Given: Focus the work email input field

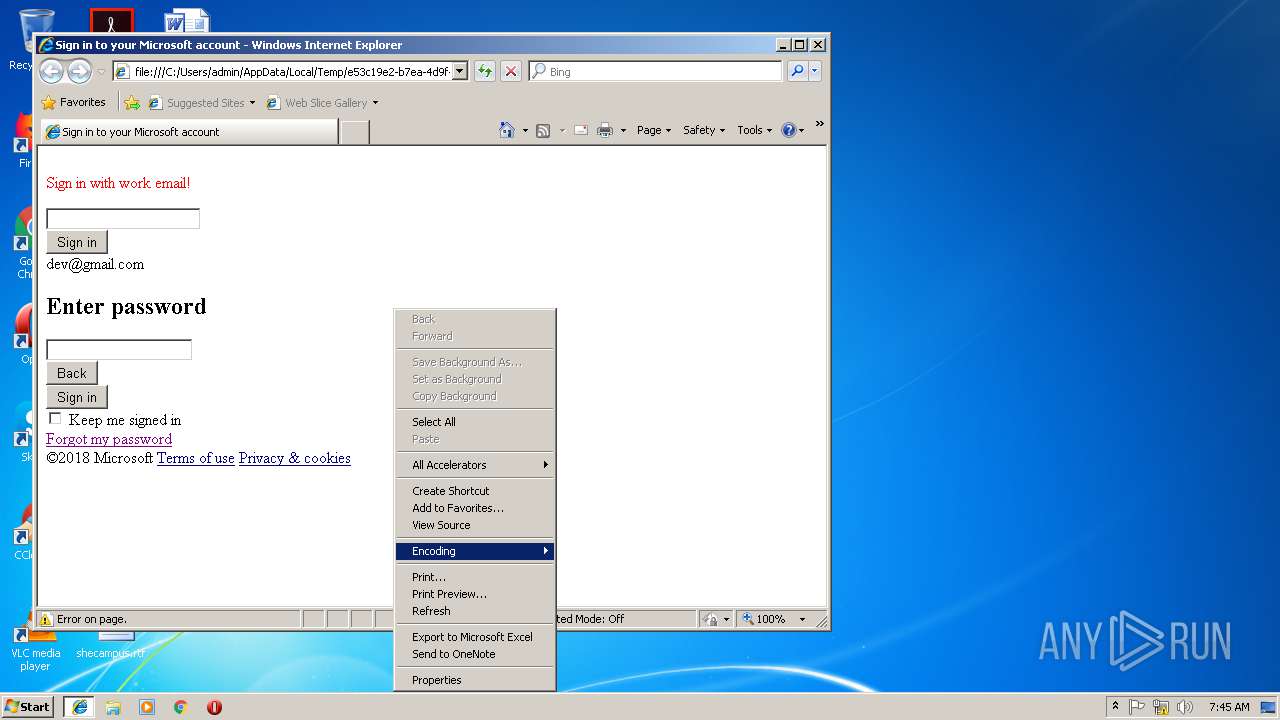Looking at the screenshot, I should tap(123, 218).
